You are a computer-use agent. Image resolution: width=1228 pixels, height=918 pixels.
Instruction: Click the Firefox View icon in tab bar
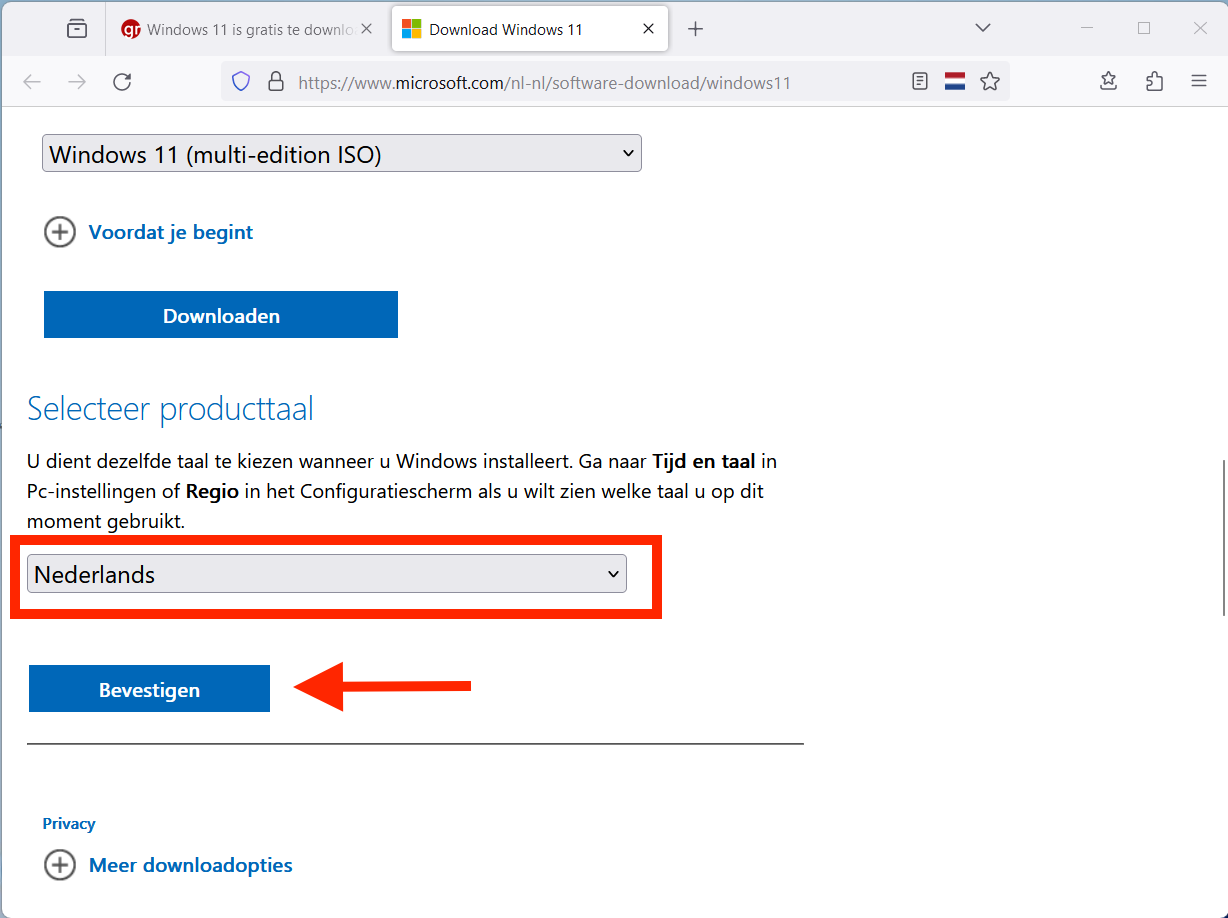77,29
